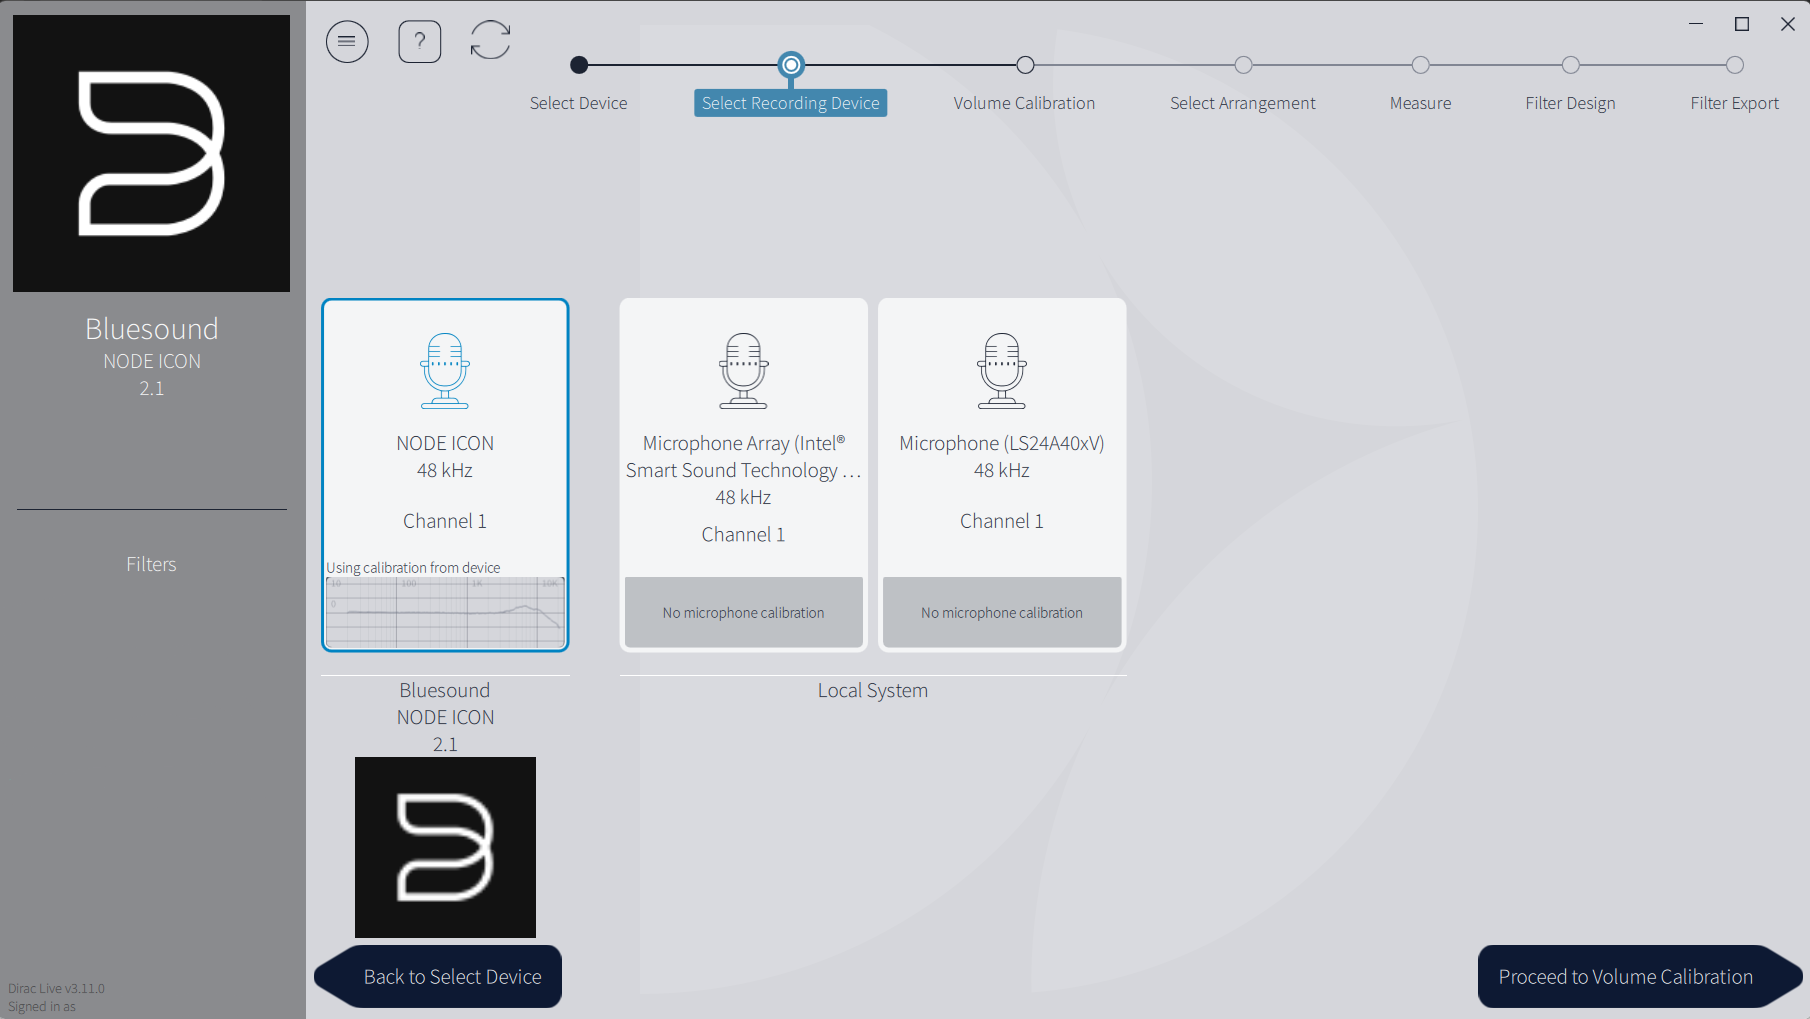
Task: Click the Measure step marker
Action: click(x=1420, y=66)
